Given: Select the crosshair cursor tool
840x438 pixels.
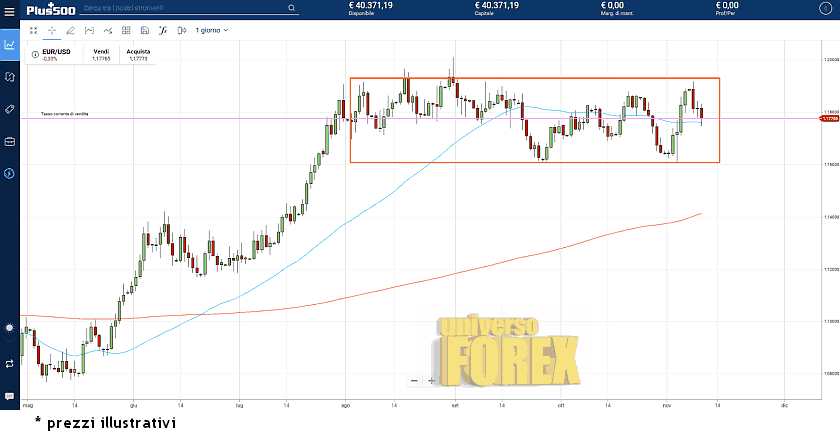Looking at the screenshot, I should coord(52,30).
